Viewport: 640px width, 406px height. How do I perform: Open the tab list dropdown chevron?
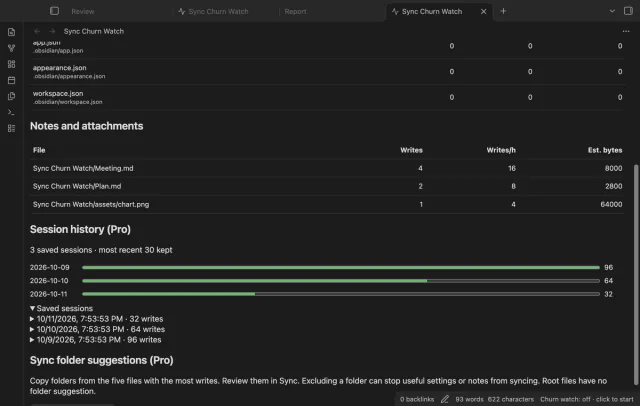point(612,11)
